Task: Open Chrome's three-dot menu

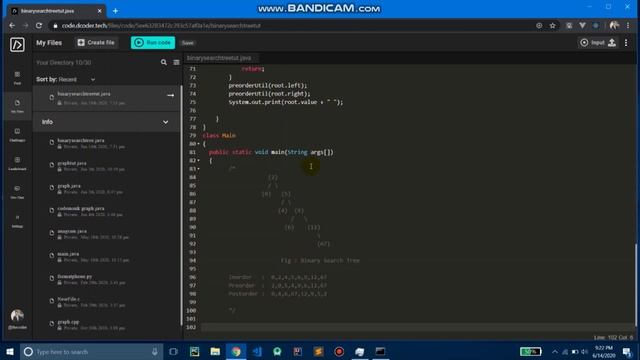Action: point(628,25)
